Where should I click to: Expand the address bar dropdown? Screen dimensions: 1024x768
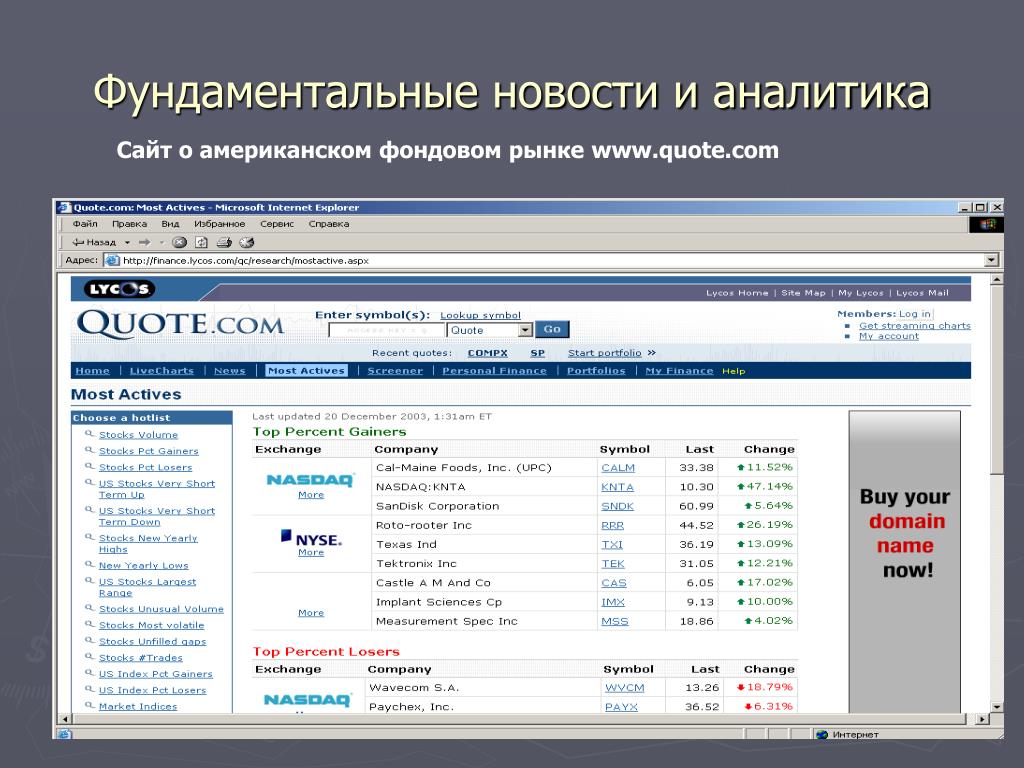pyautogui.click(x=992, y=260)
